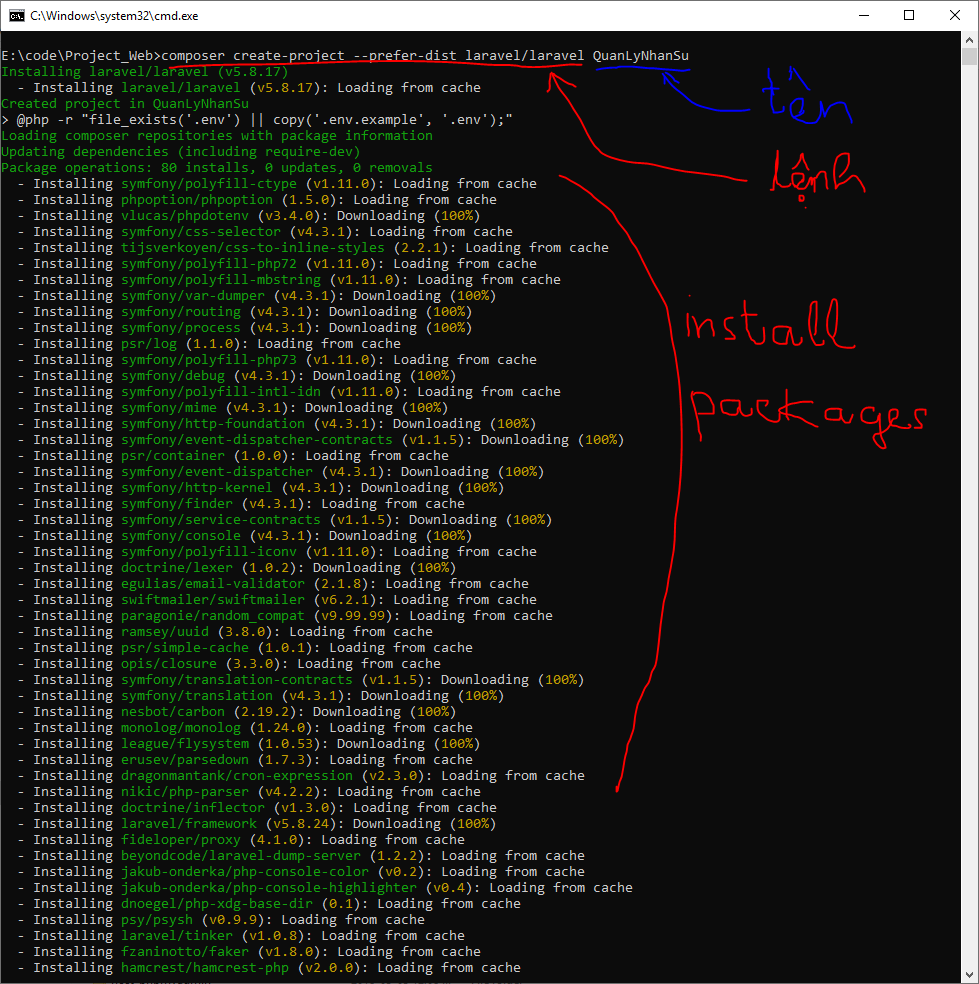Select the 'symfony/polyfill-intl-idn' package name
Screen dimensions: 979x984
[221, 392]
